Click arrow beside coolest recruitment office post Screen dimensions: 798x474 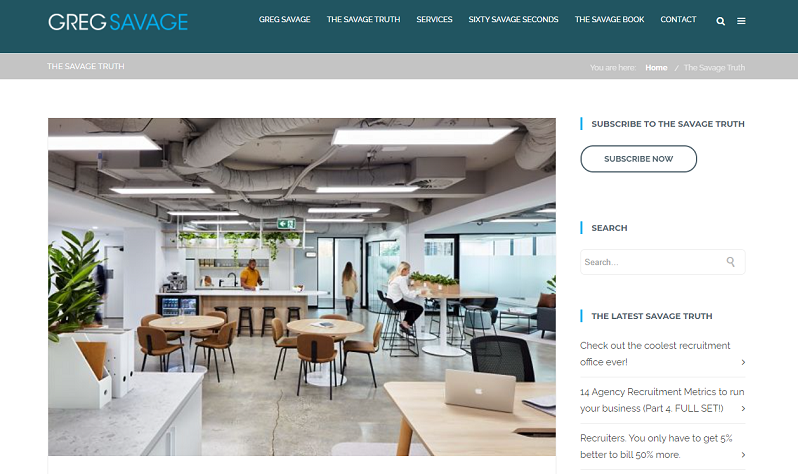(743, 363)
